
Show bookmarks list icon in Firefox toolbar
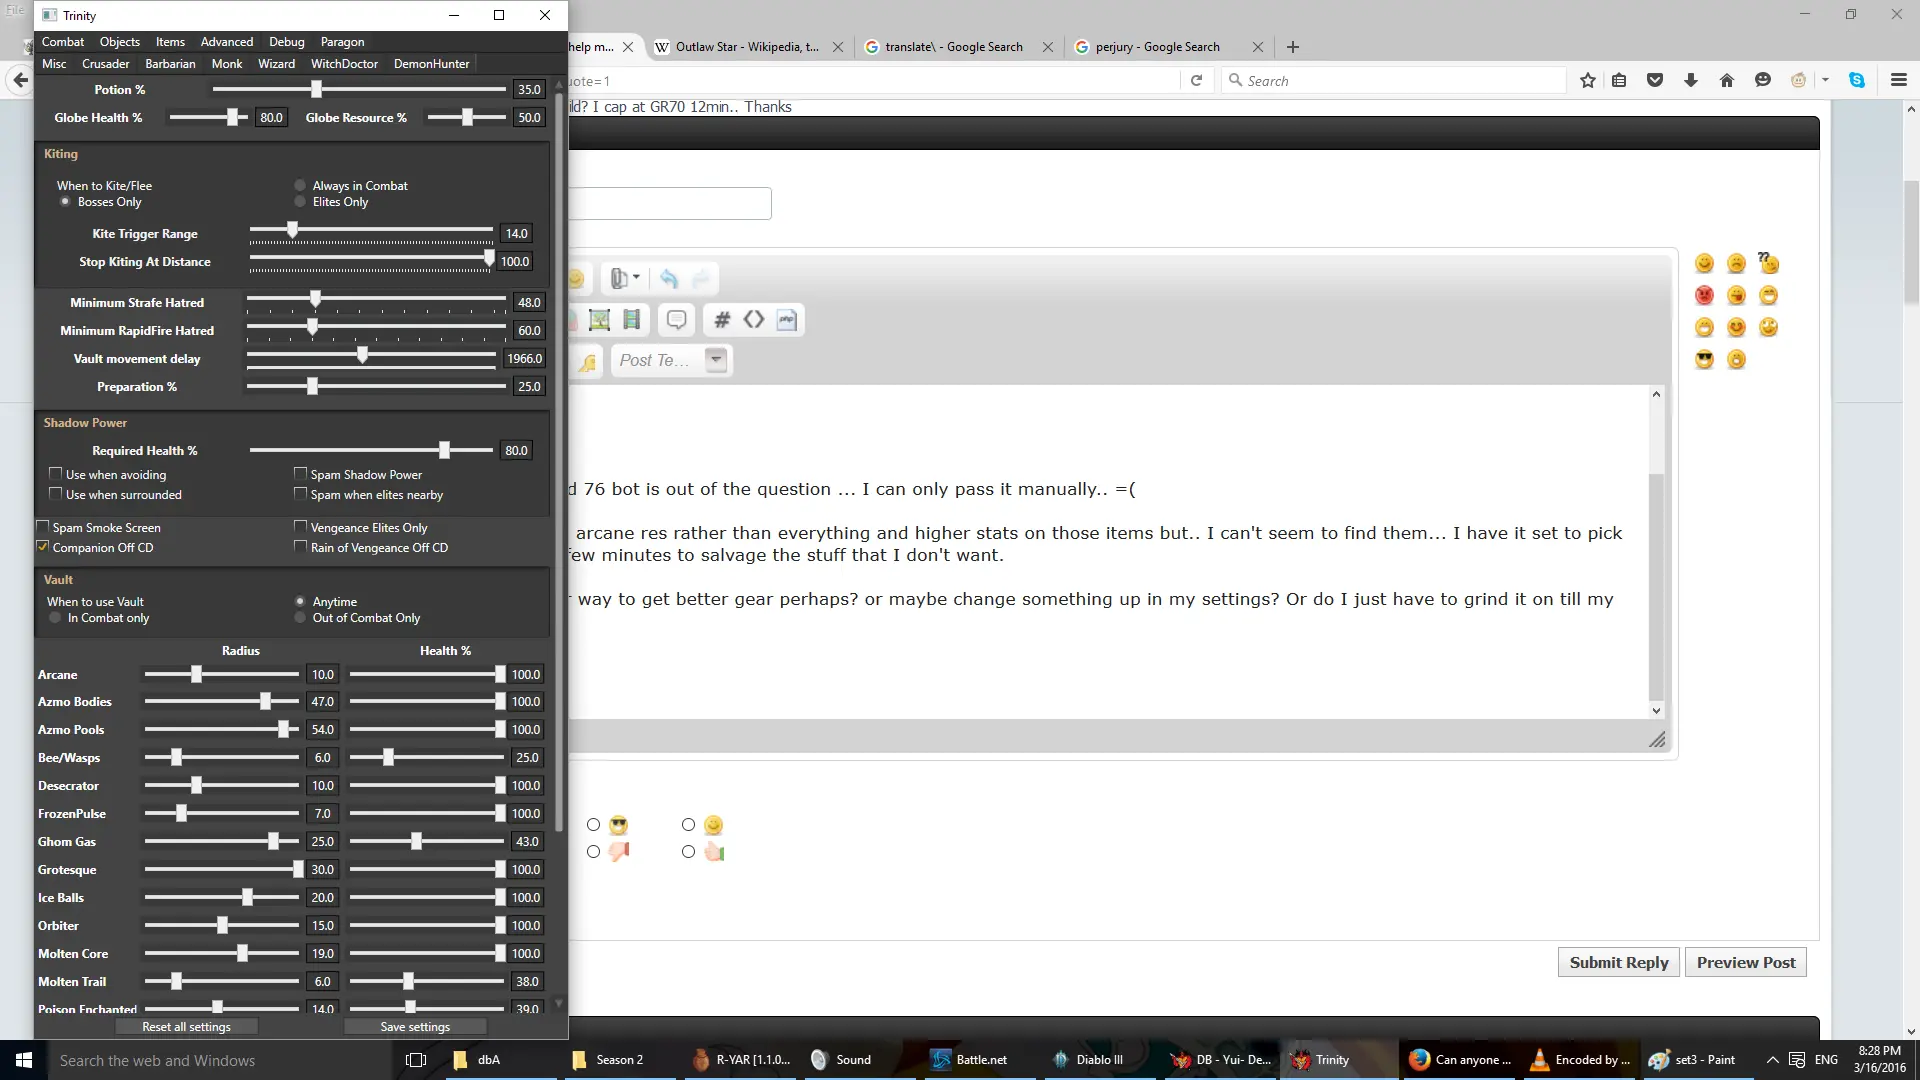pyautogui.click(x=1619, y=81)
